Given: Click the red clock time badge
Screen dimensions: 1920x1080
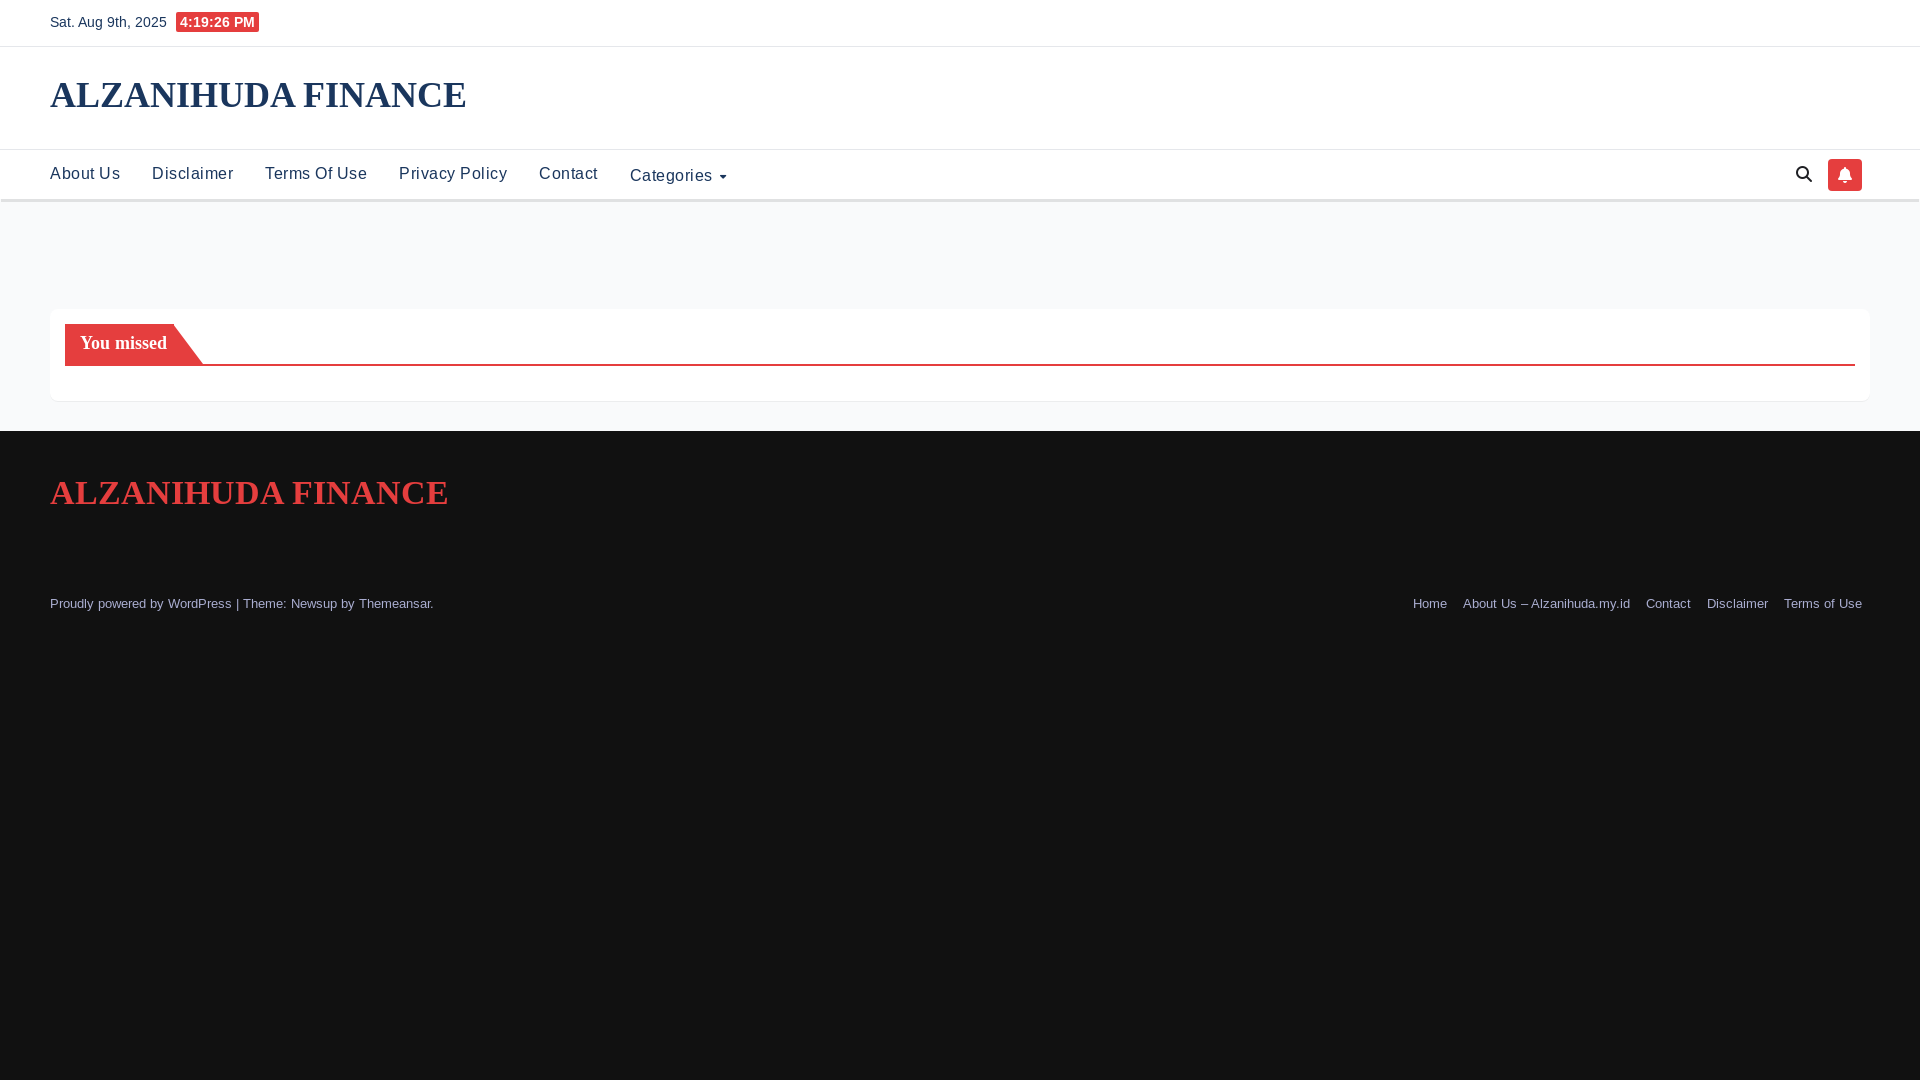Looking at the screenshot, I should 217,22.
